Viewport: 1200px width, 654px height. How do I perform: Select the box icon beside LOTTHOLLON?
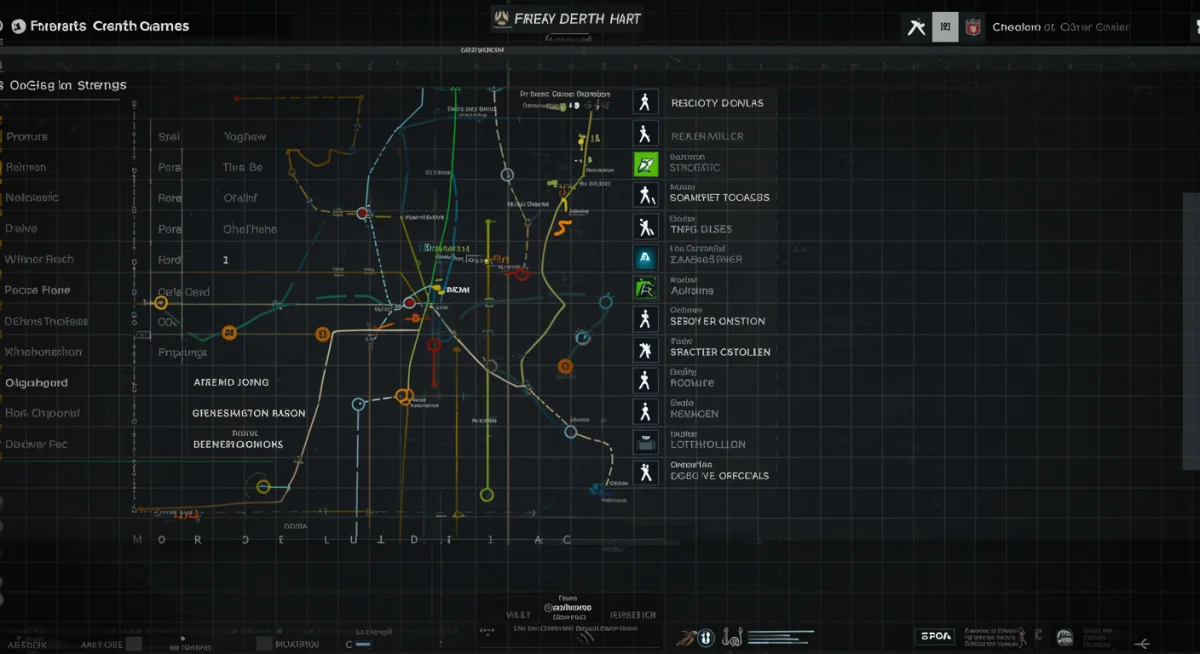click(646, 441)
